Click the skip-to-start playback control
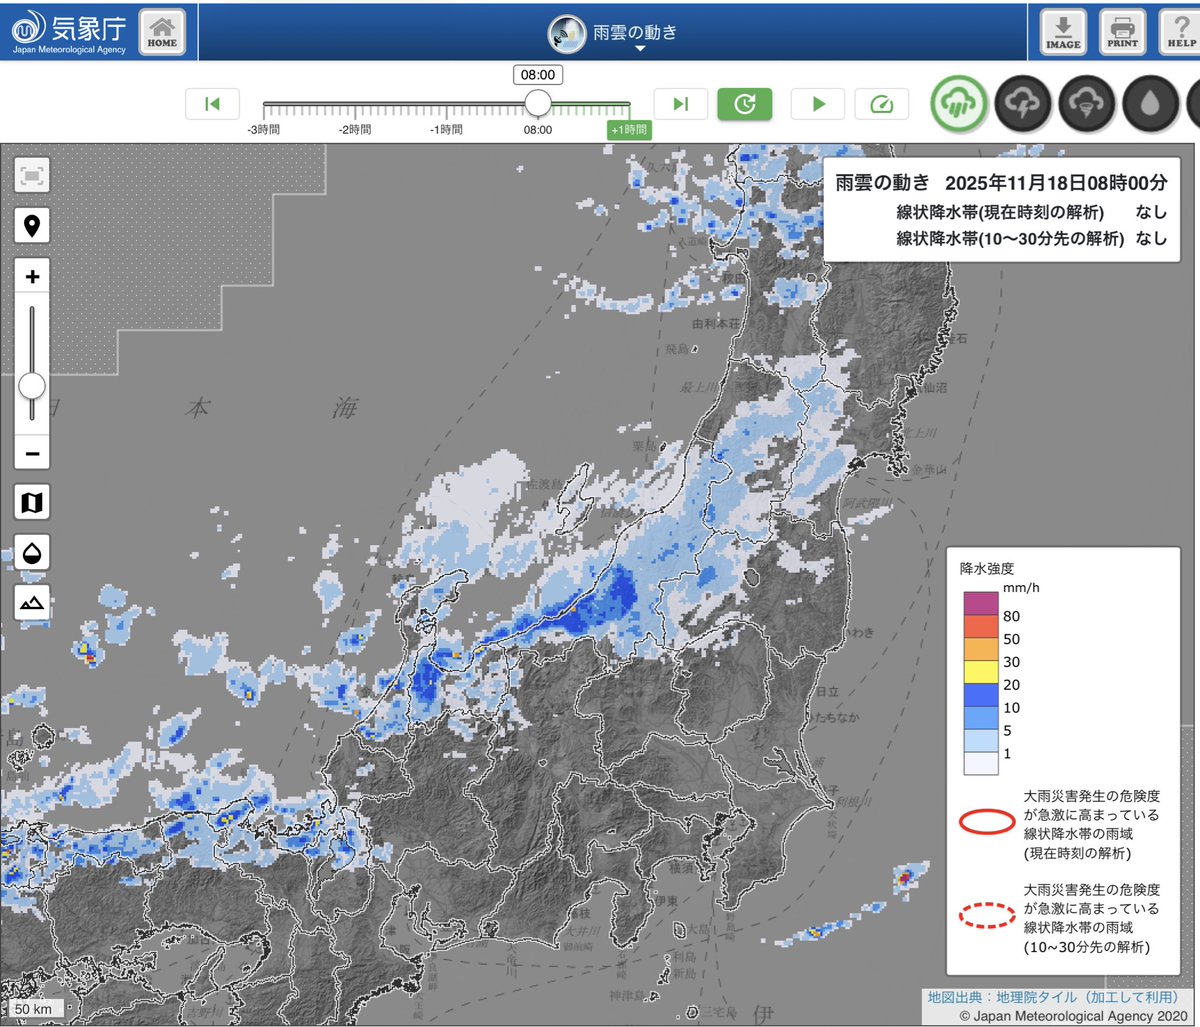 point(212,103)
